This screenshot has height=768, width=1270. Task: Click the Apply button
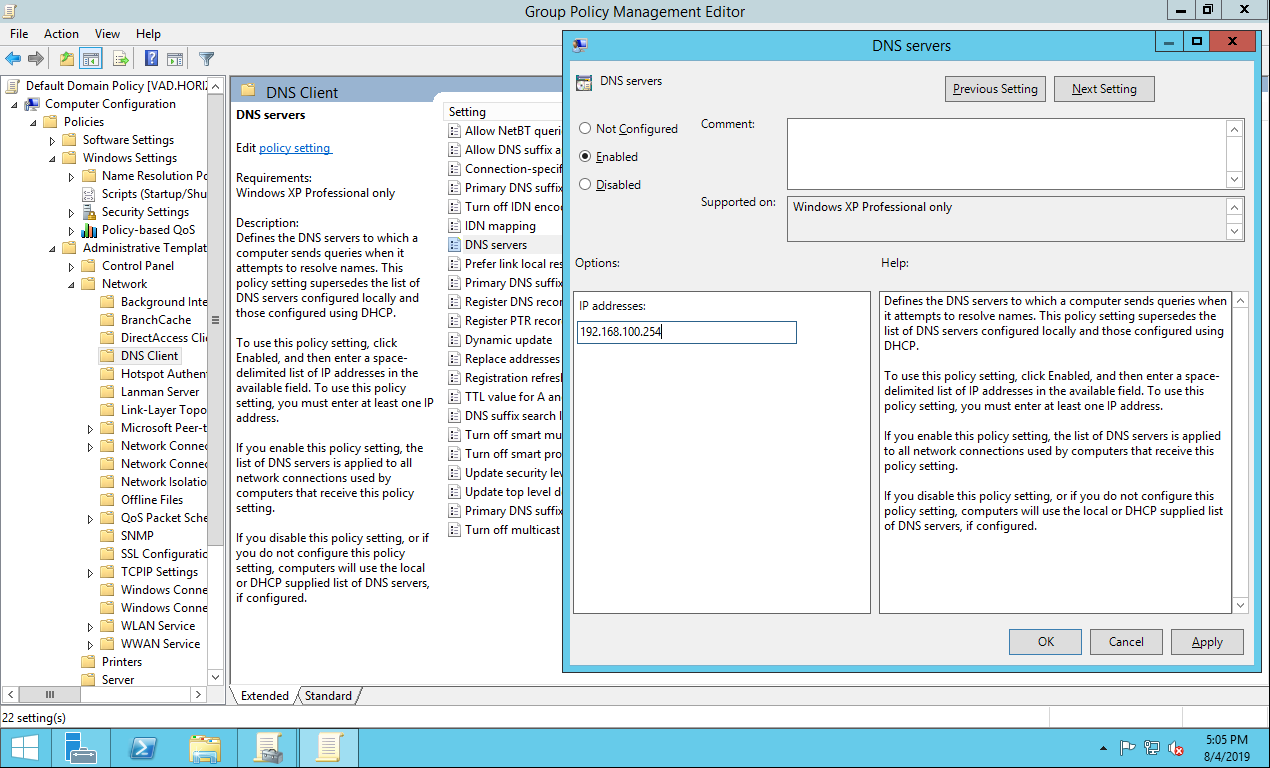pos(1206,642)
